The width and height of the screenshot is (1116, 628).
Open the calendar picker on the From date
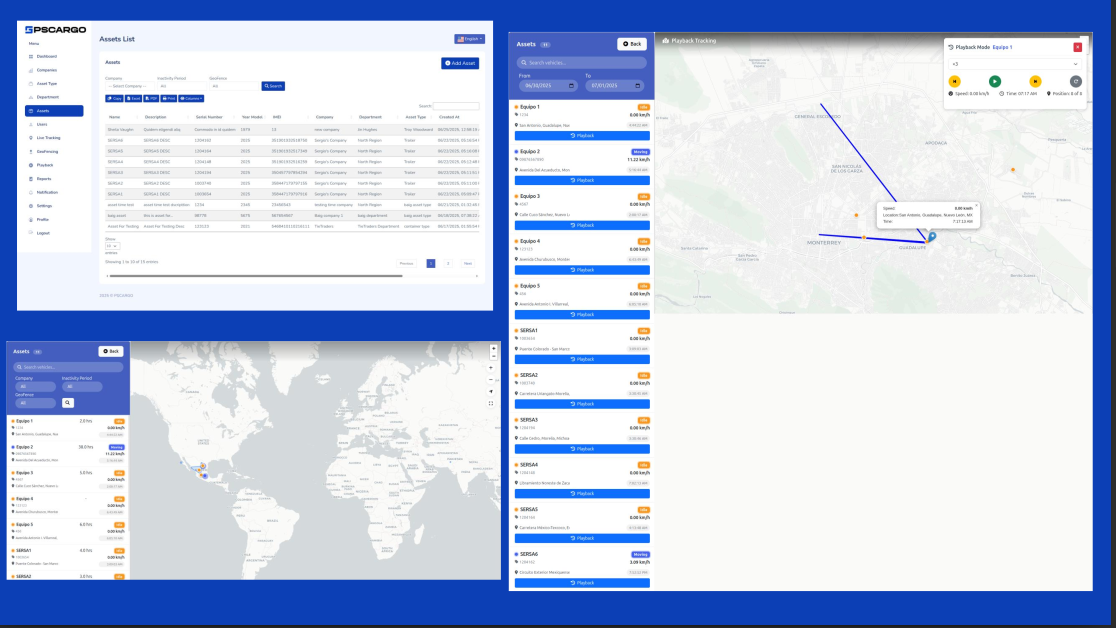[x=571, y=86]
